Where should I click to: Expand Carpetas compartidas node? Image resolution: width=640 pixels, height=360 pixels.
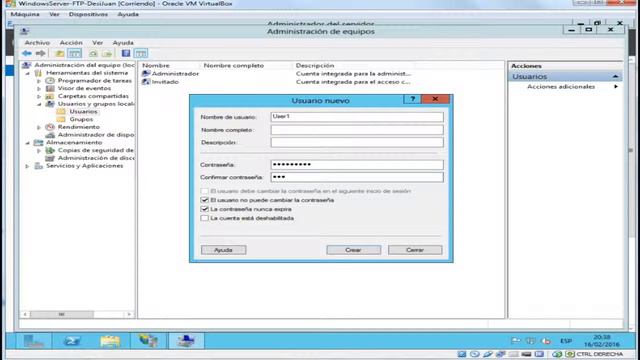click(x=39, y=97)
